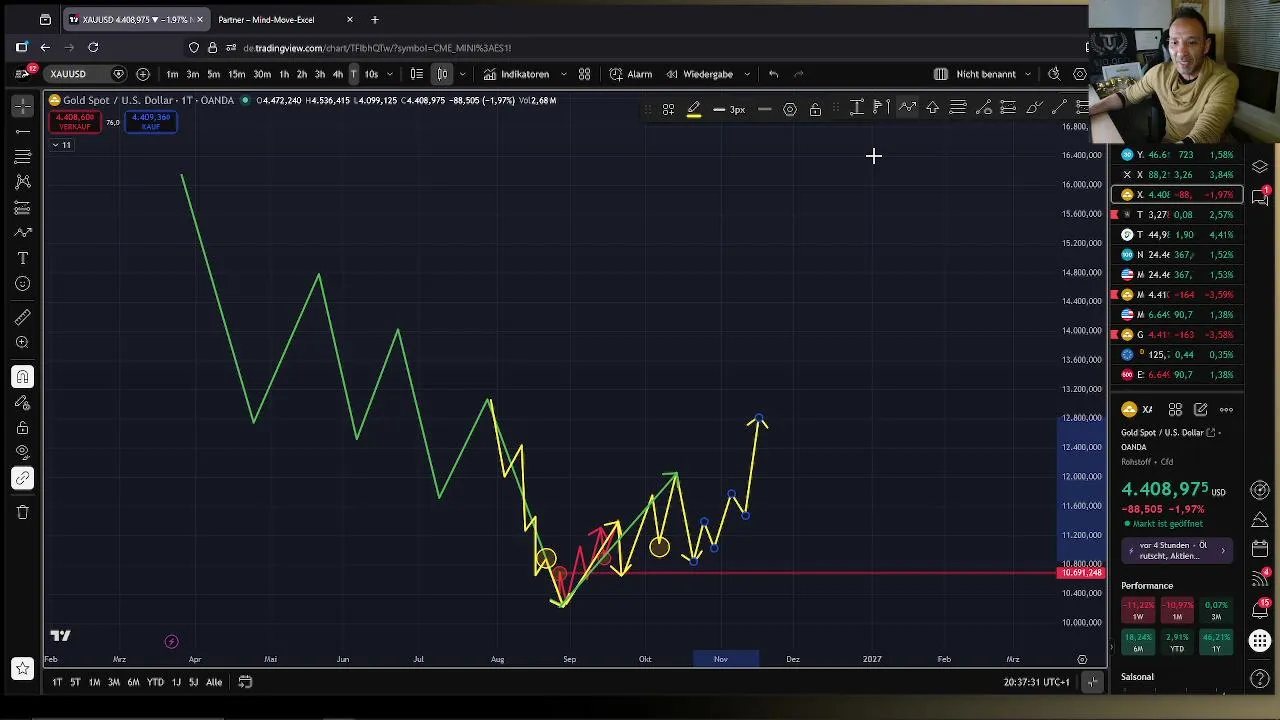Open the forecasting and measurement tools
This screenshot has width=1280, height=720.
click(x=22, y=208)
